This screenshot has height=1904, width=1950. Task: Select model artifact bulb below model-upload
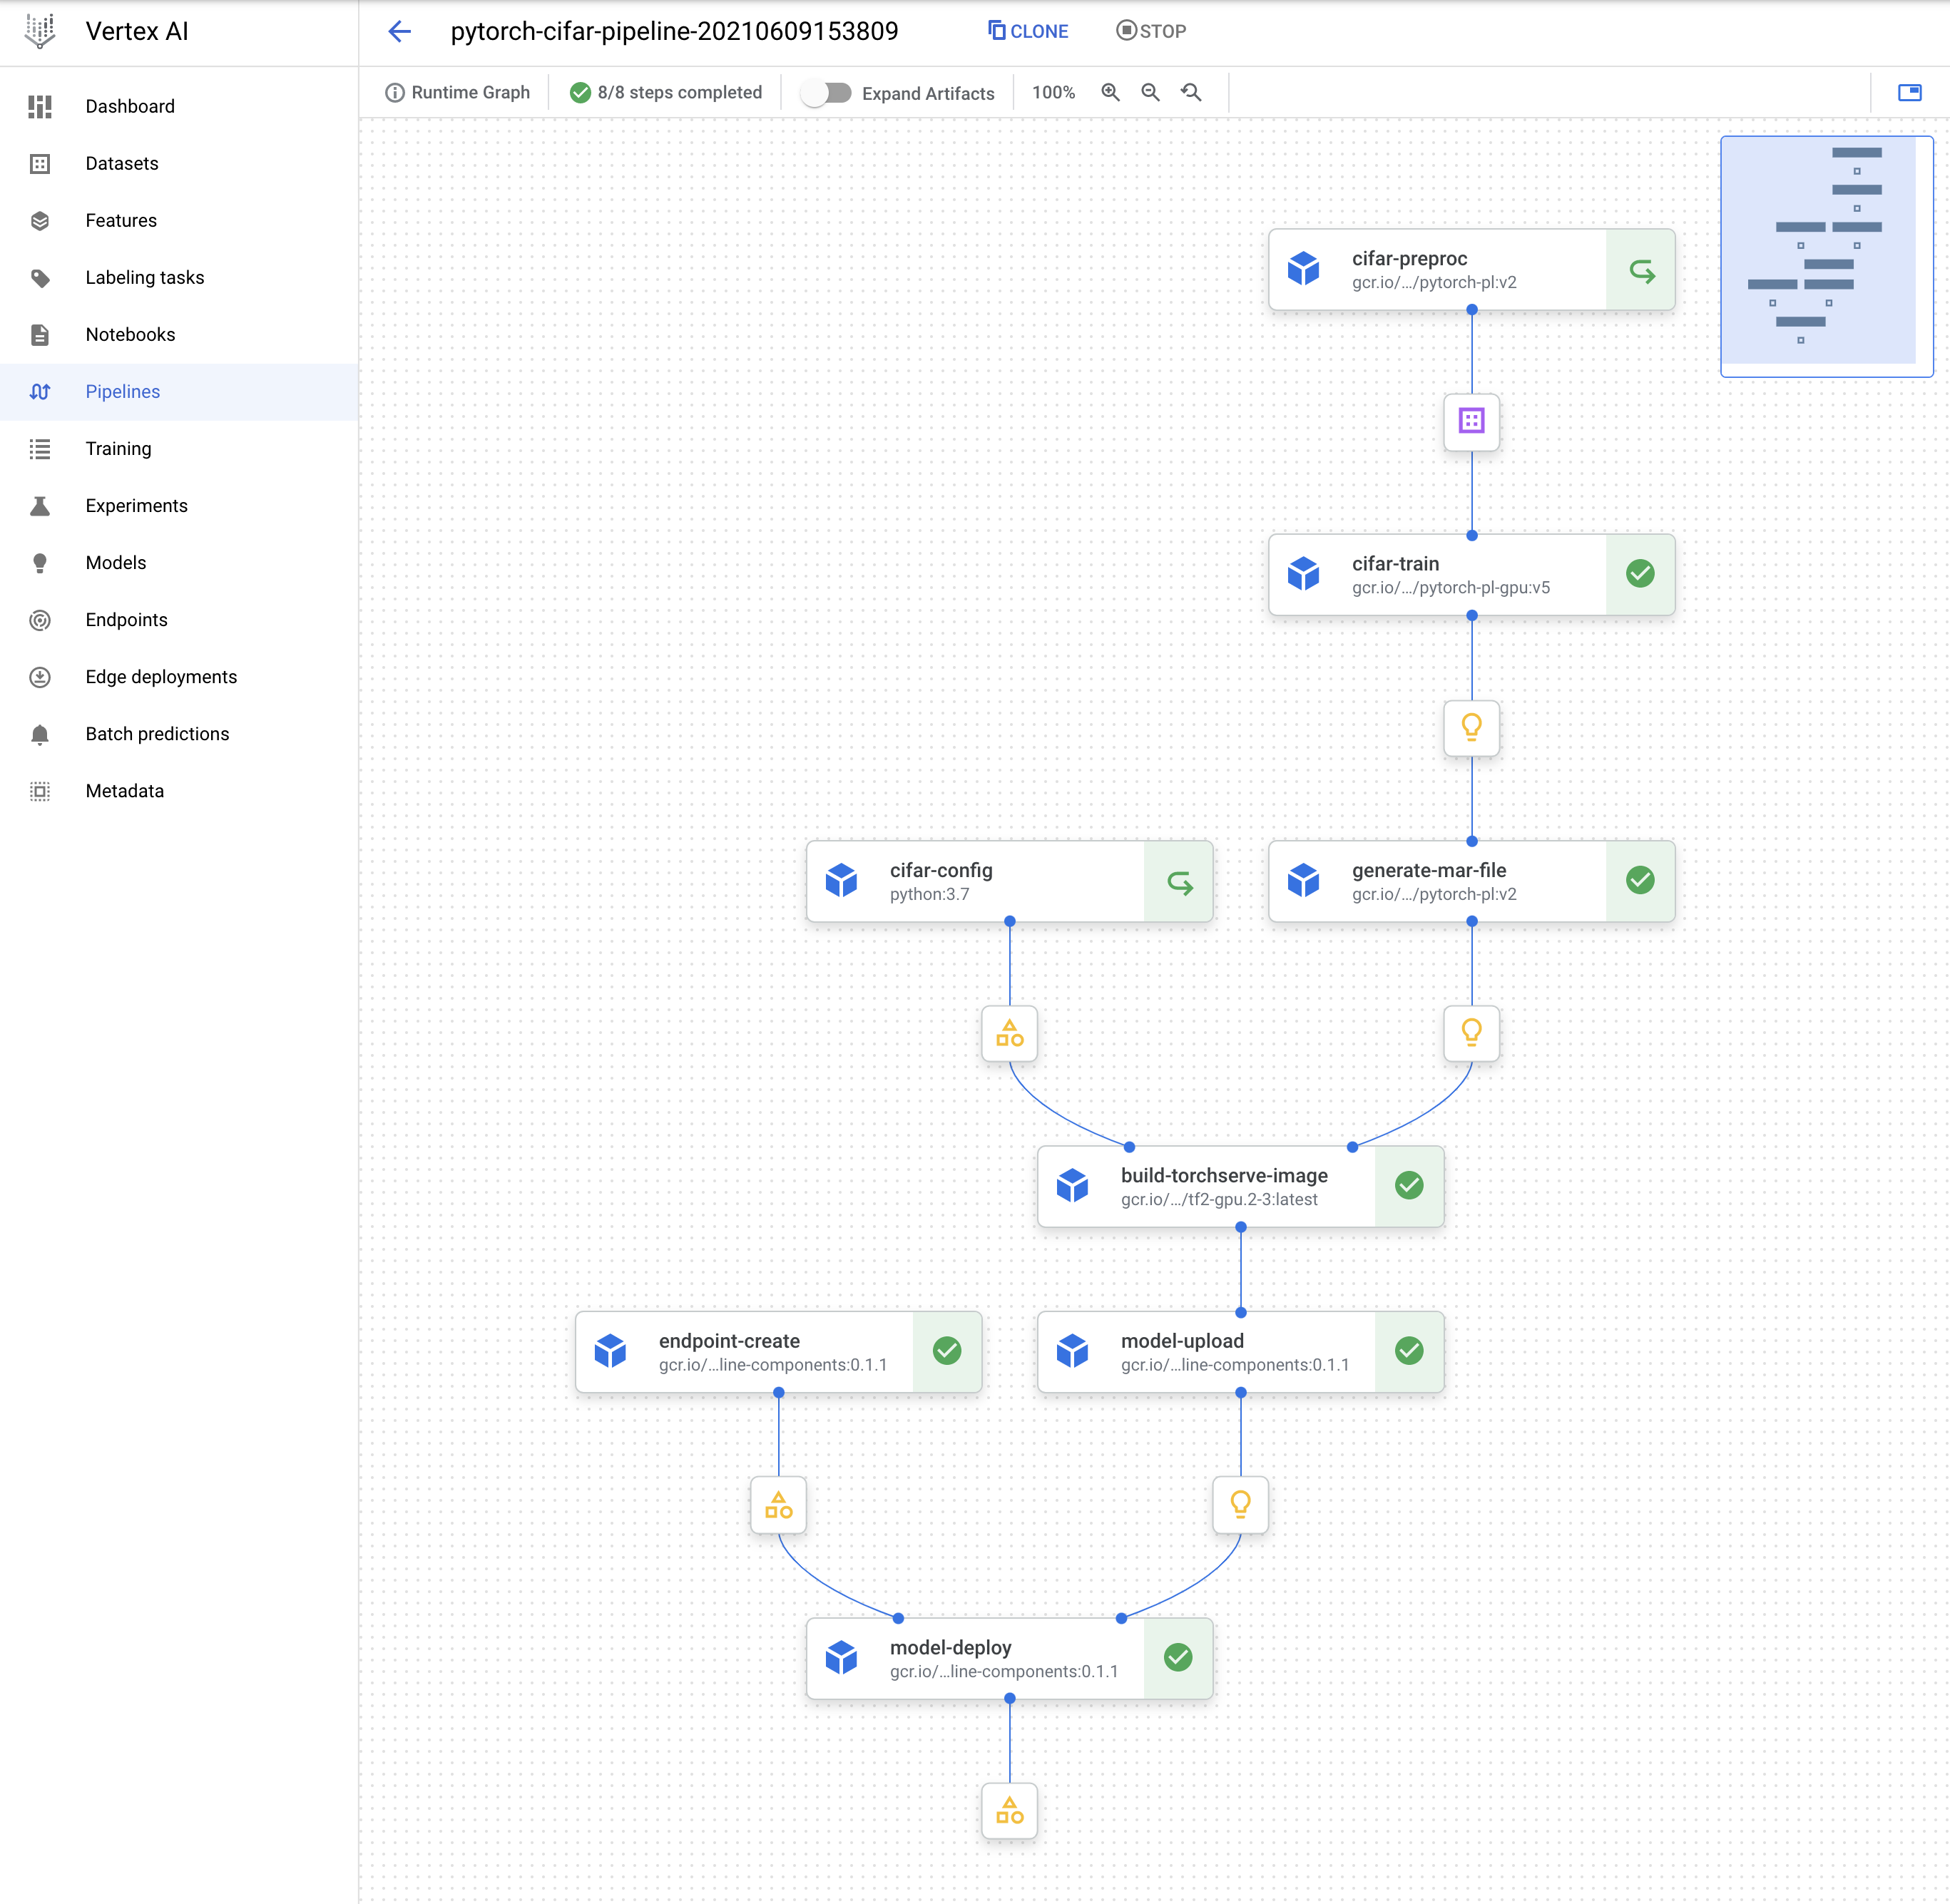(1240, 1504)
